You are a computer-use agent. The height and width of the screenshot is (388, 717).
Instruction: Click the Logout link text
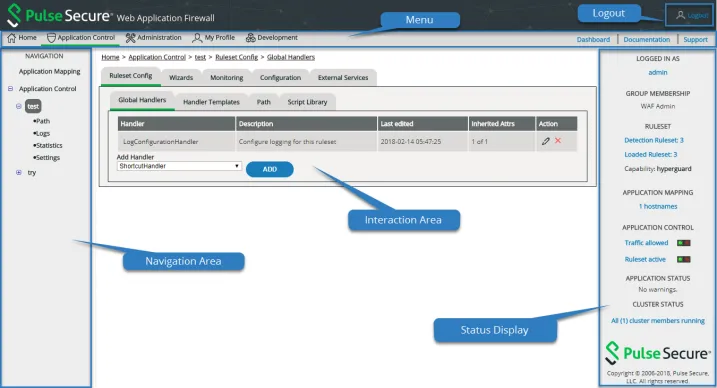click(697, 16)
